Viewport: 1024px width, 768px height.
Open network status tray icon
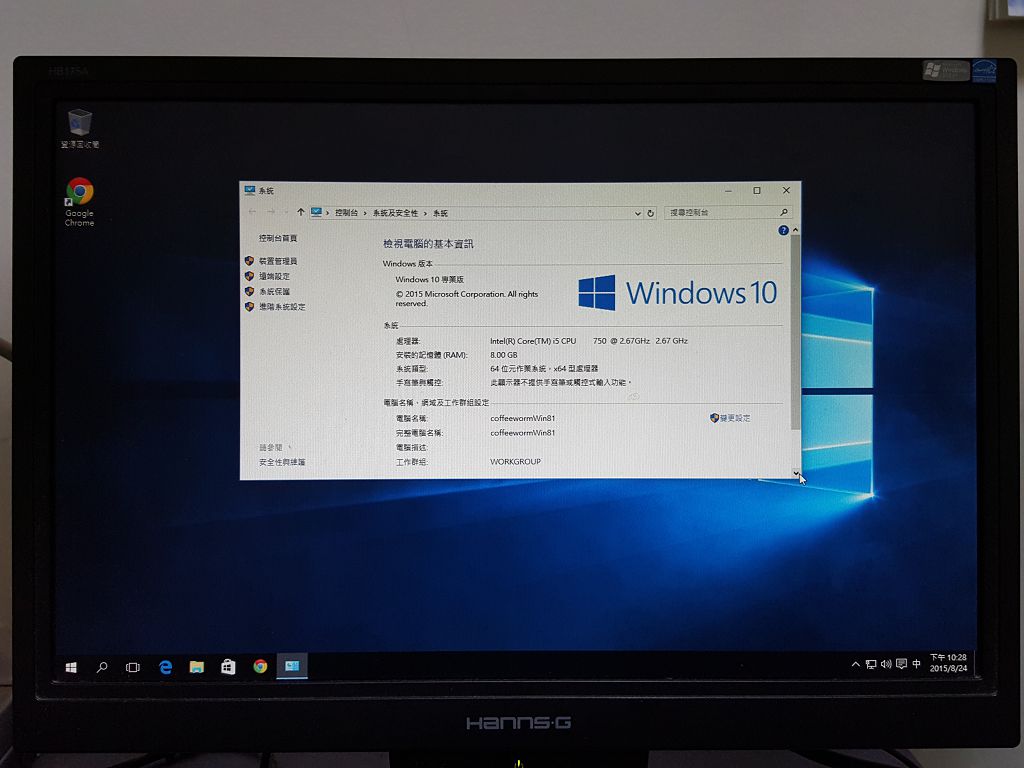coord(871,664)
